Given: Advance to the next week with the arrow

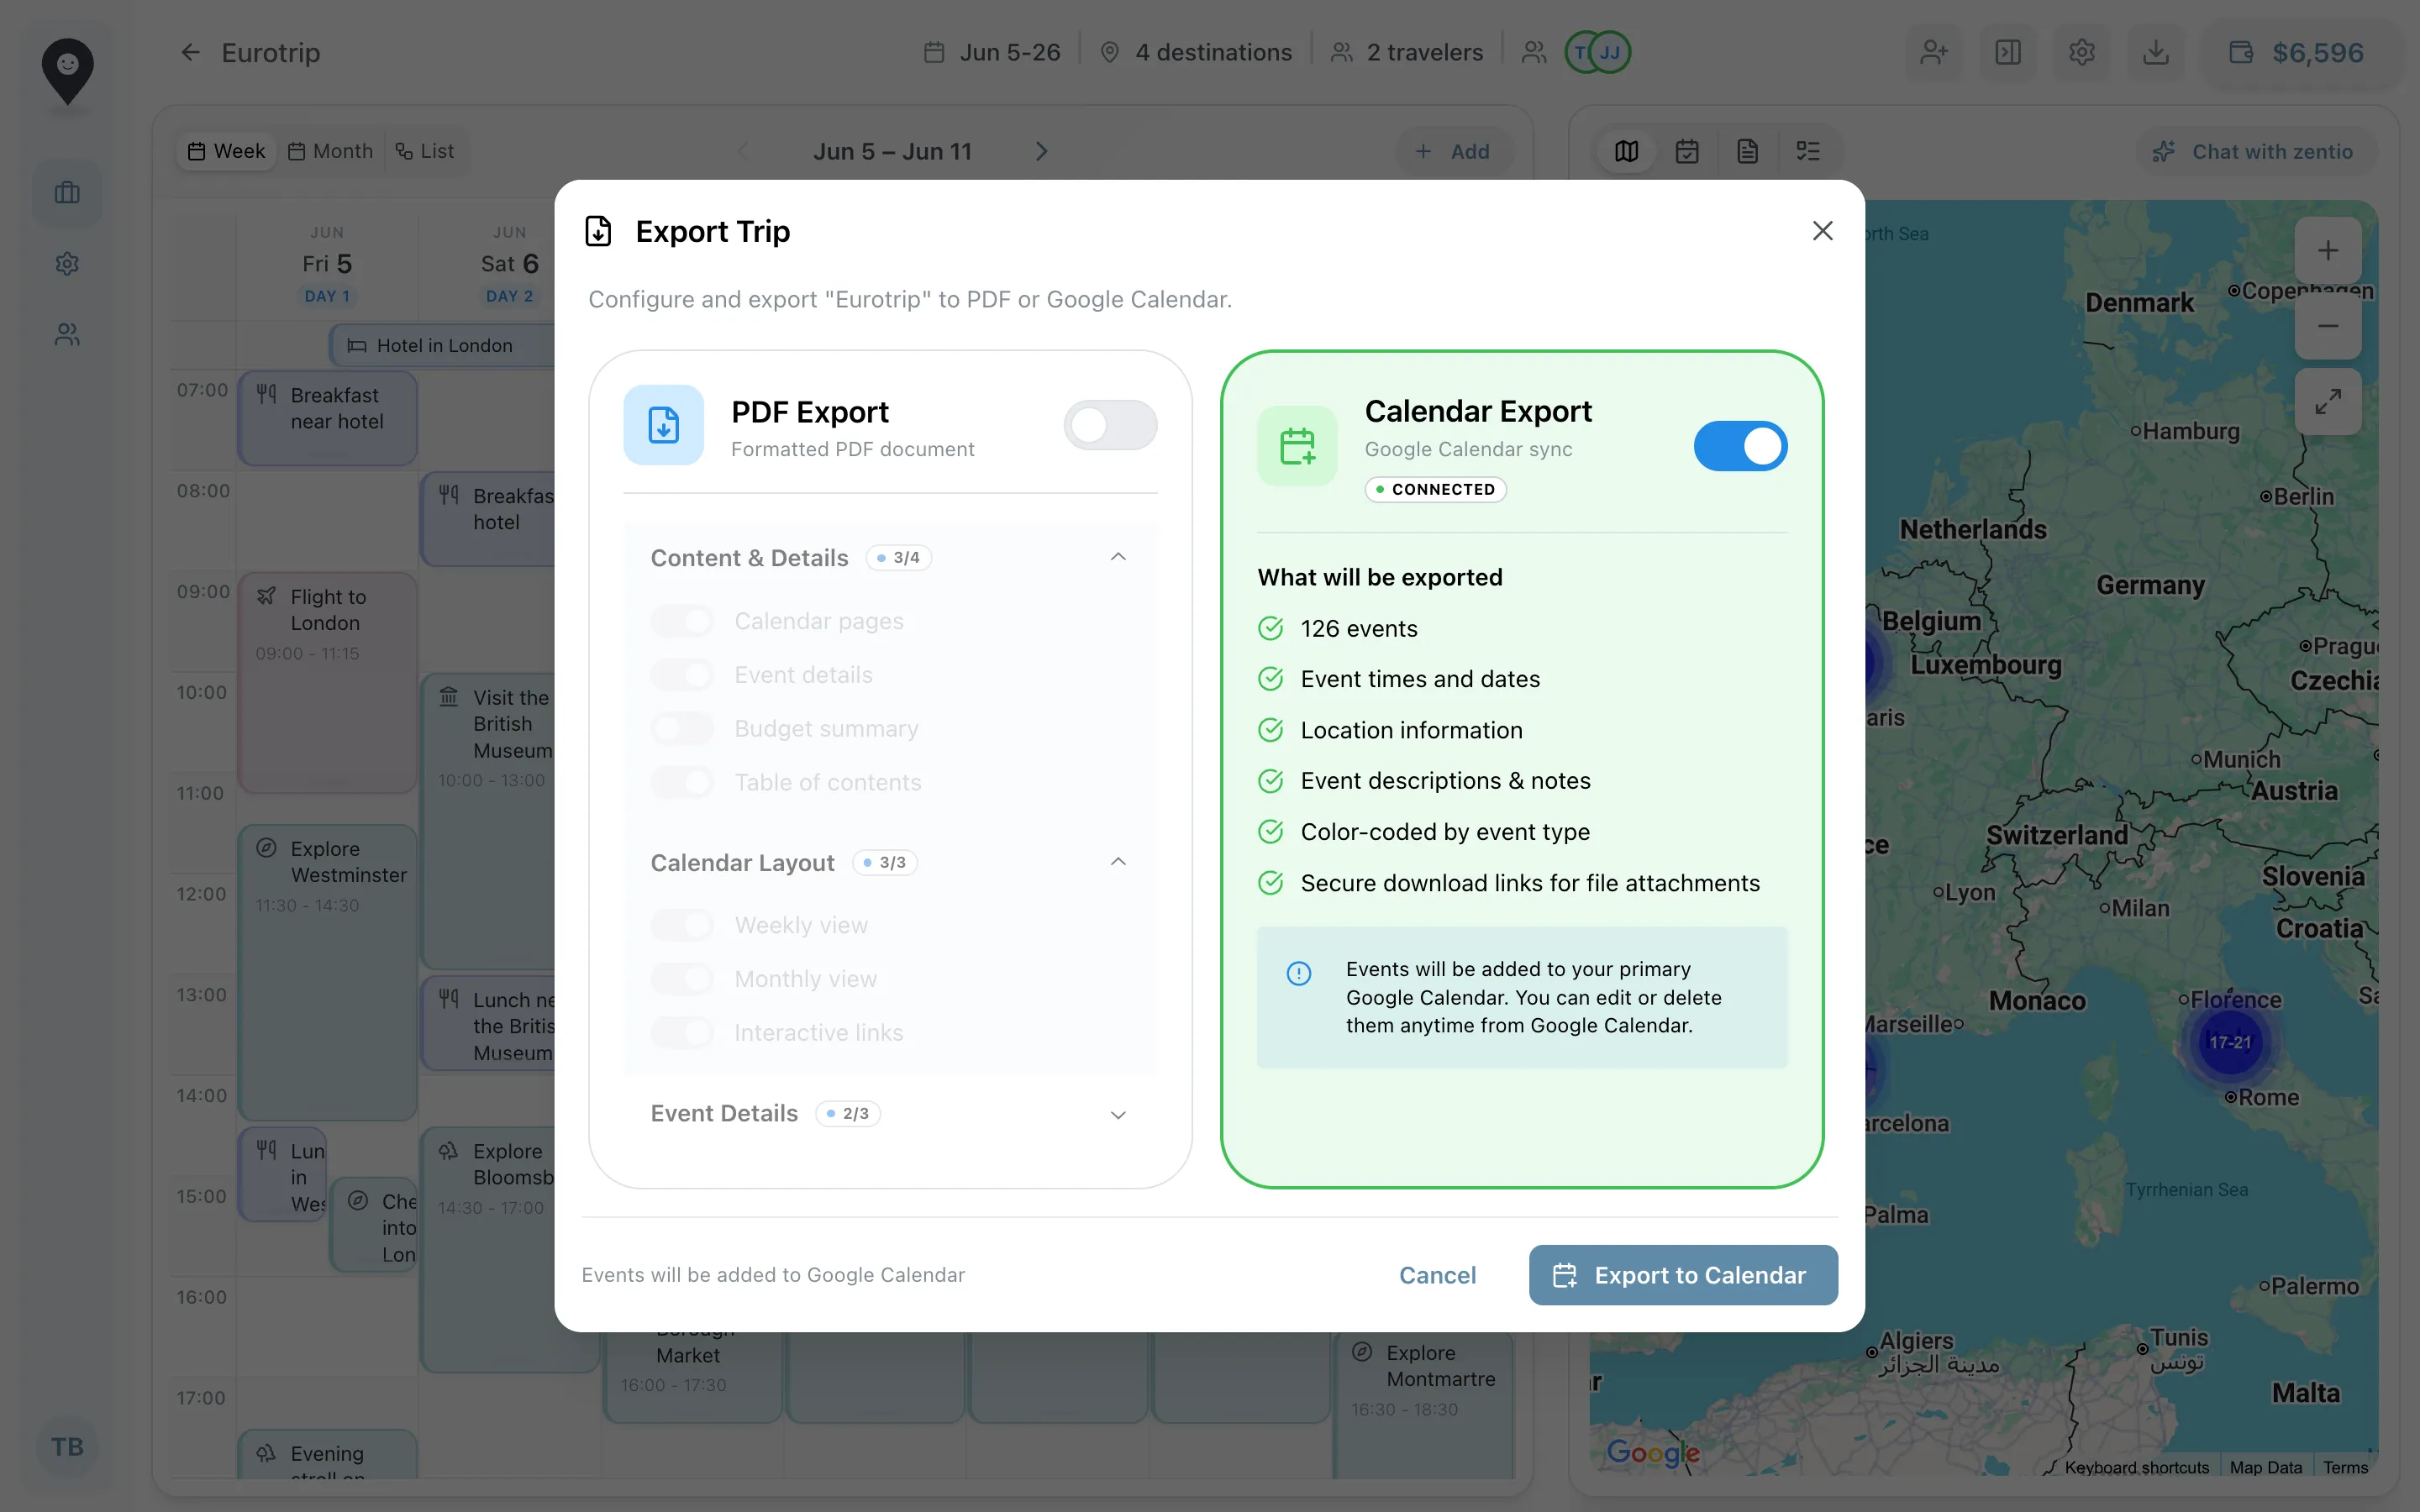Looking at the screenshot, I should pos(1042,151).
